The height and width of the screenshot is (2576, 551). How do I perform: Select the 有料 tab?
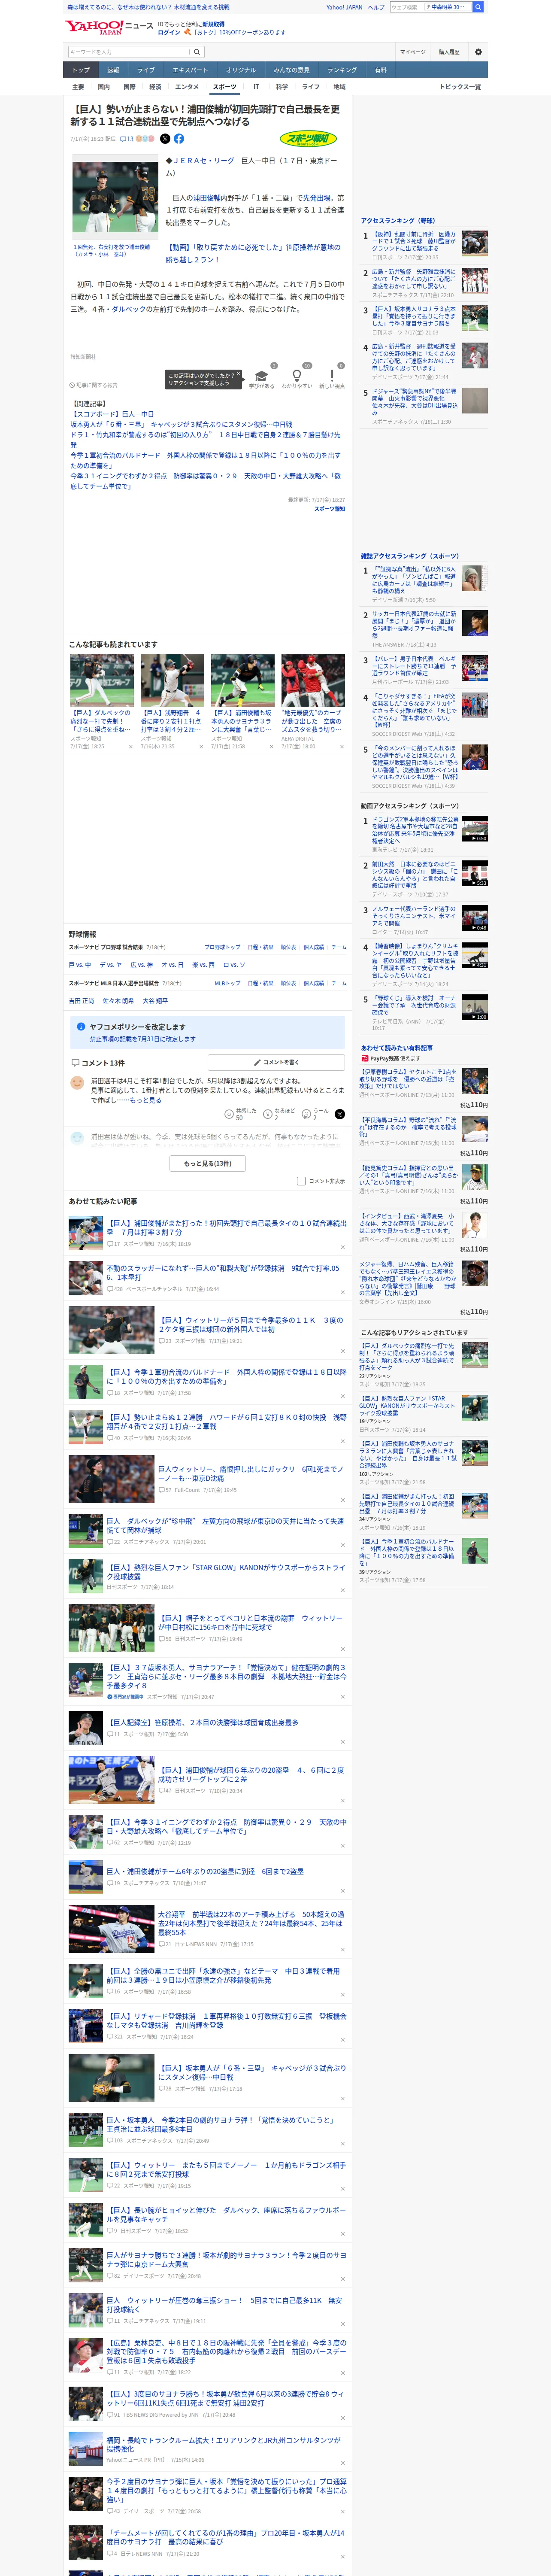(x=380, y=70)
